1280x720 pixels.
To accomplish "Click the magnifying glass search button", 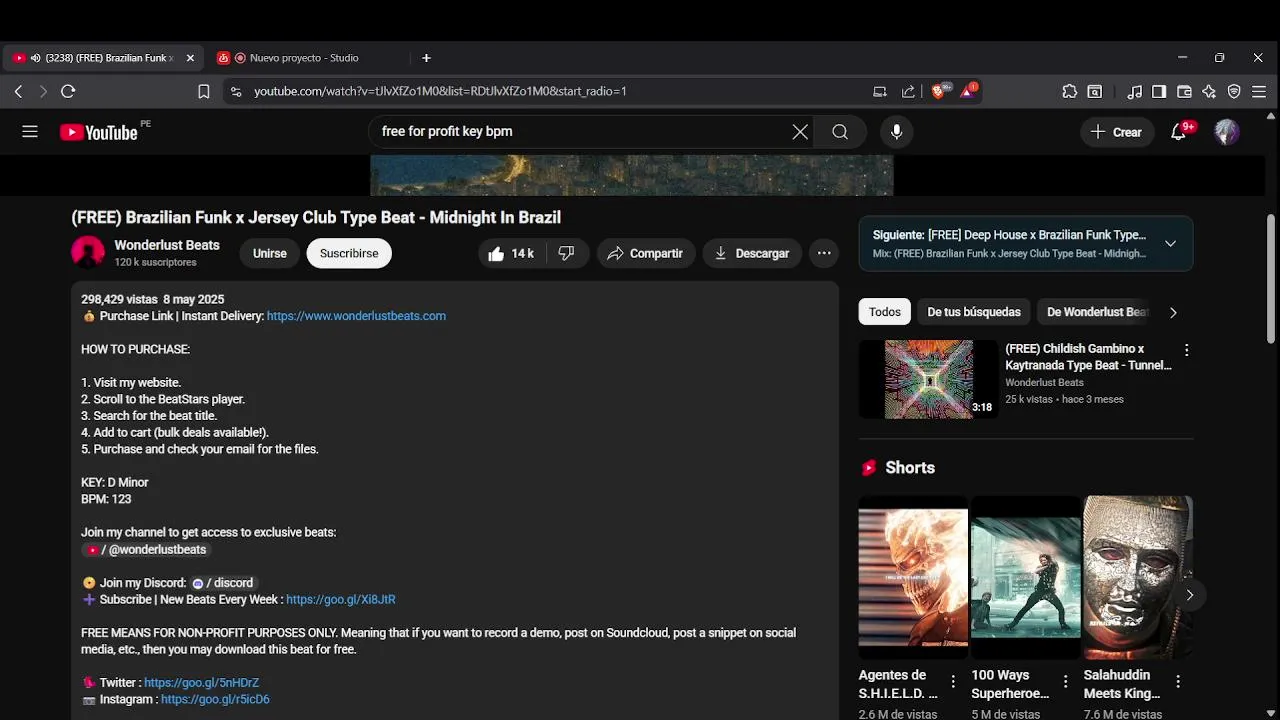I will (x=840, y=131).
